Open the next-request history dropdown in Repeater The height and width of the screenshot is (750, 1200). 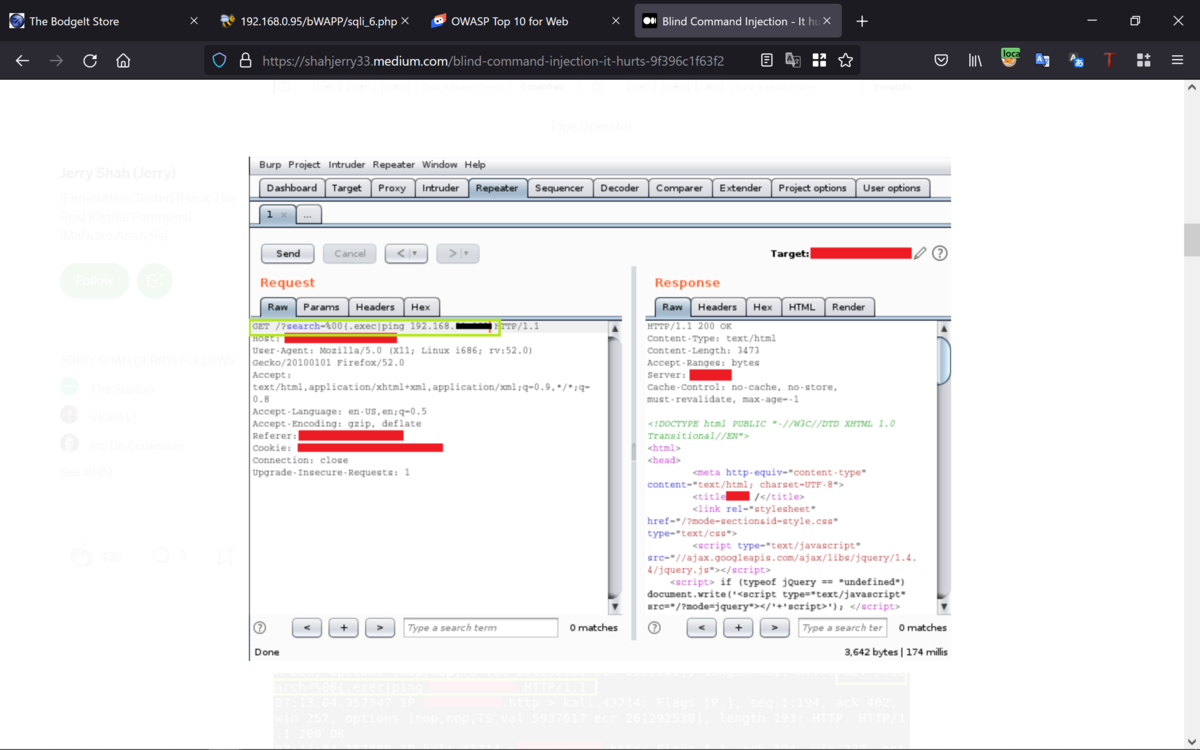[x=458, y=254]
